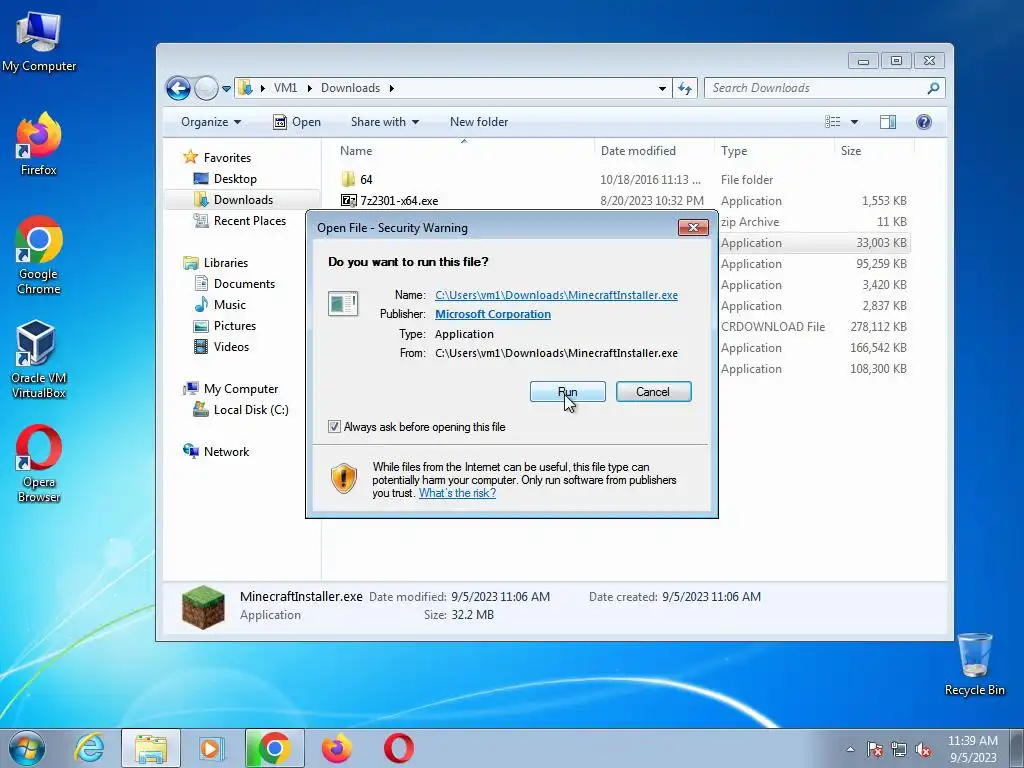Open Internet Explorer from taskbar
The width and height of the screenshot is (1024, 768).
[x=89, y=748]
